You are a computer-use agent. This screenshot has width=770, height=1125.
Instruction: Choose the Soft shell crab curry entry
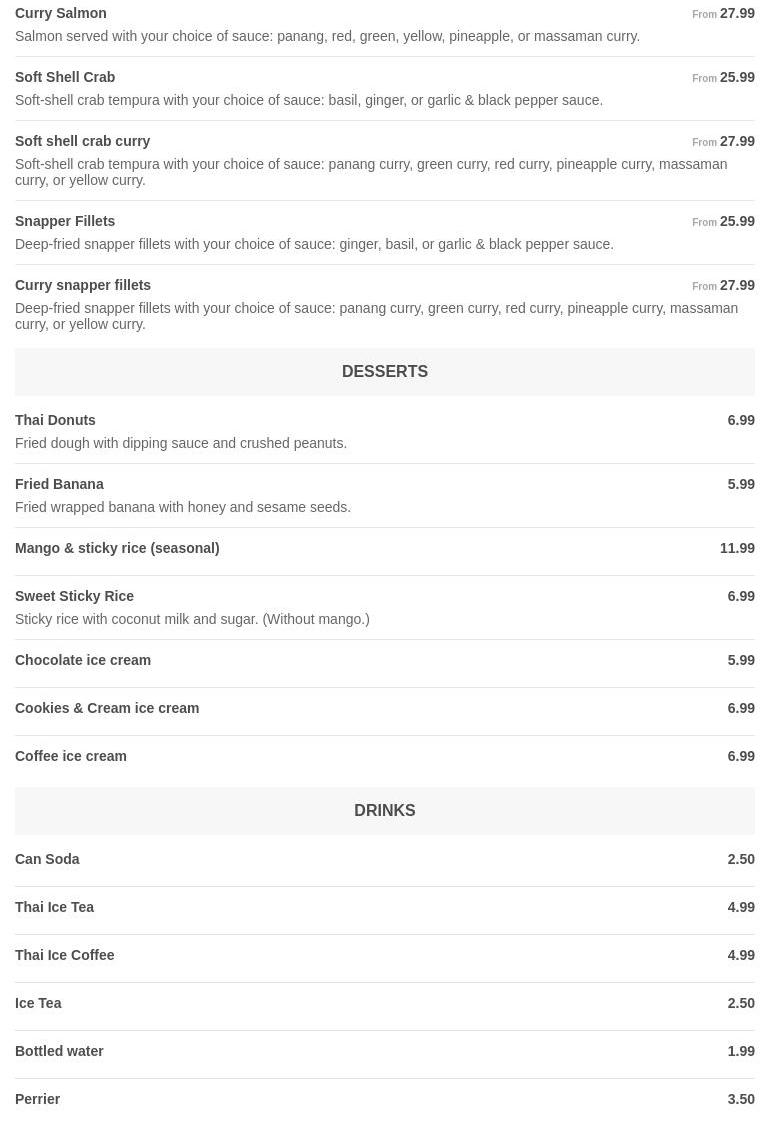tap(83, 141)
